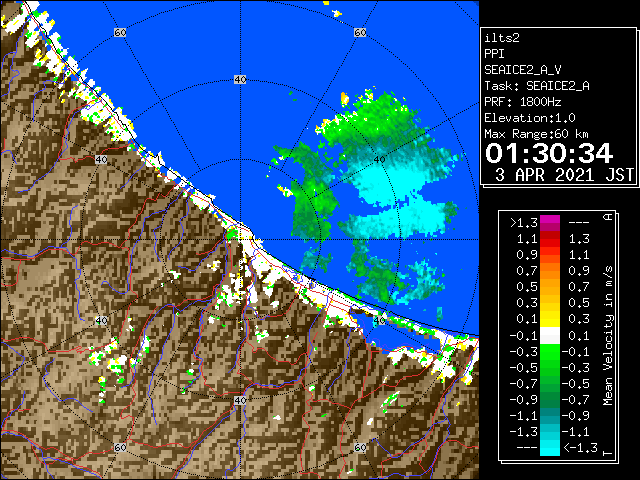The width and height of the screenshot is (640, 480).
Task: Click the 'SEAICE2_A_V' product name
Action: pos(523,70)
